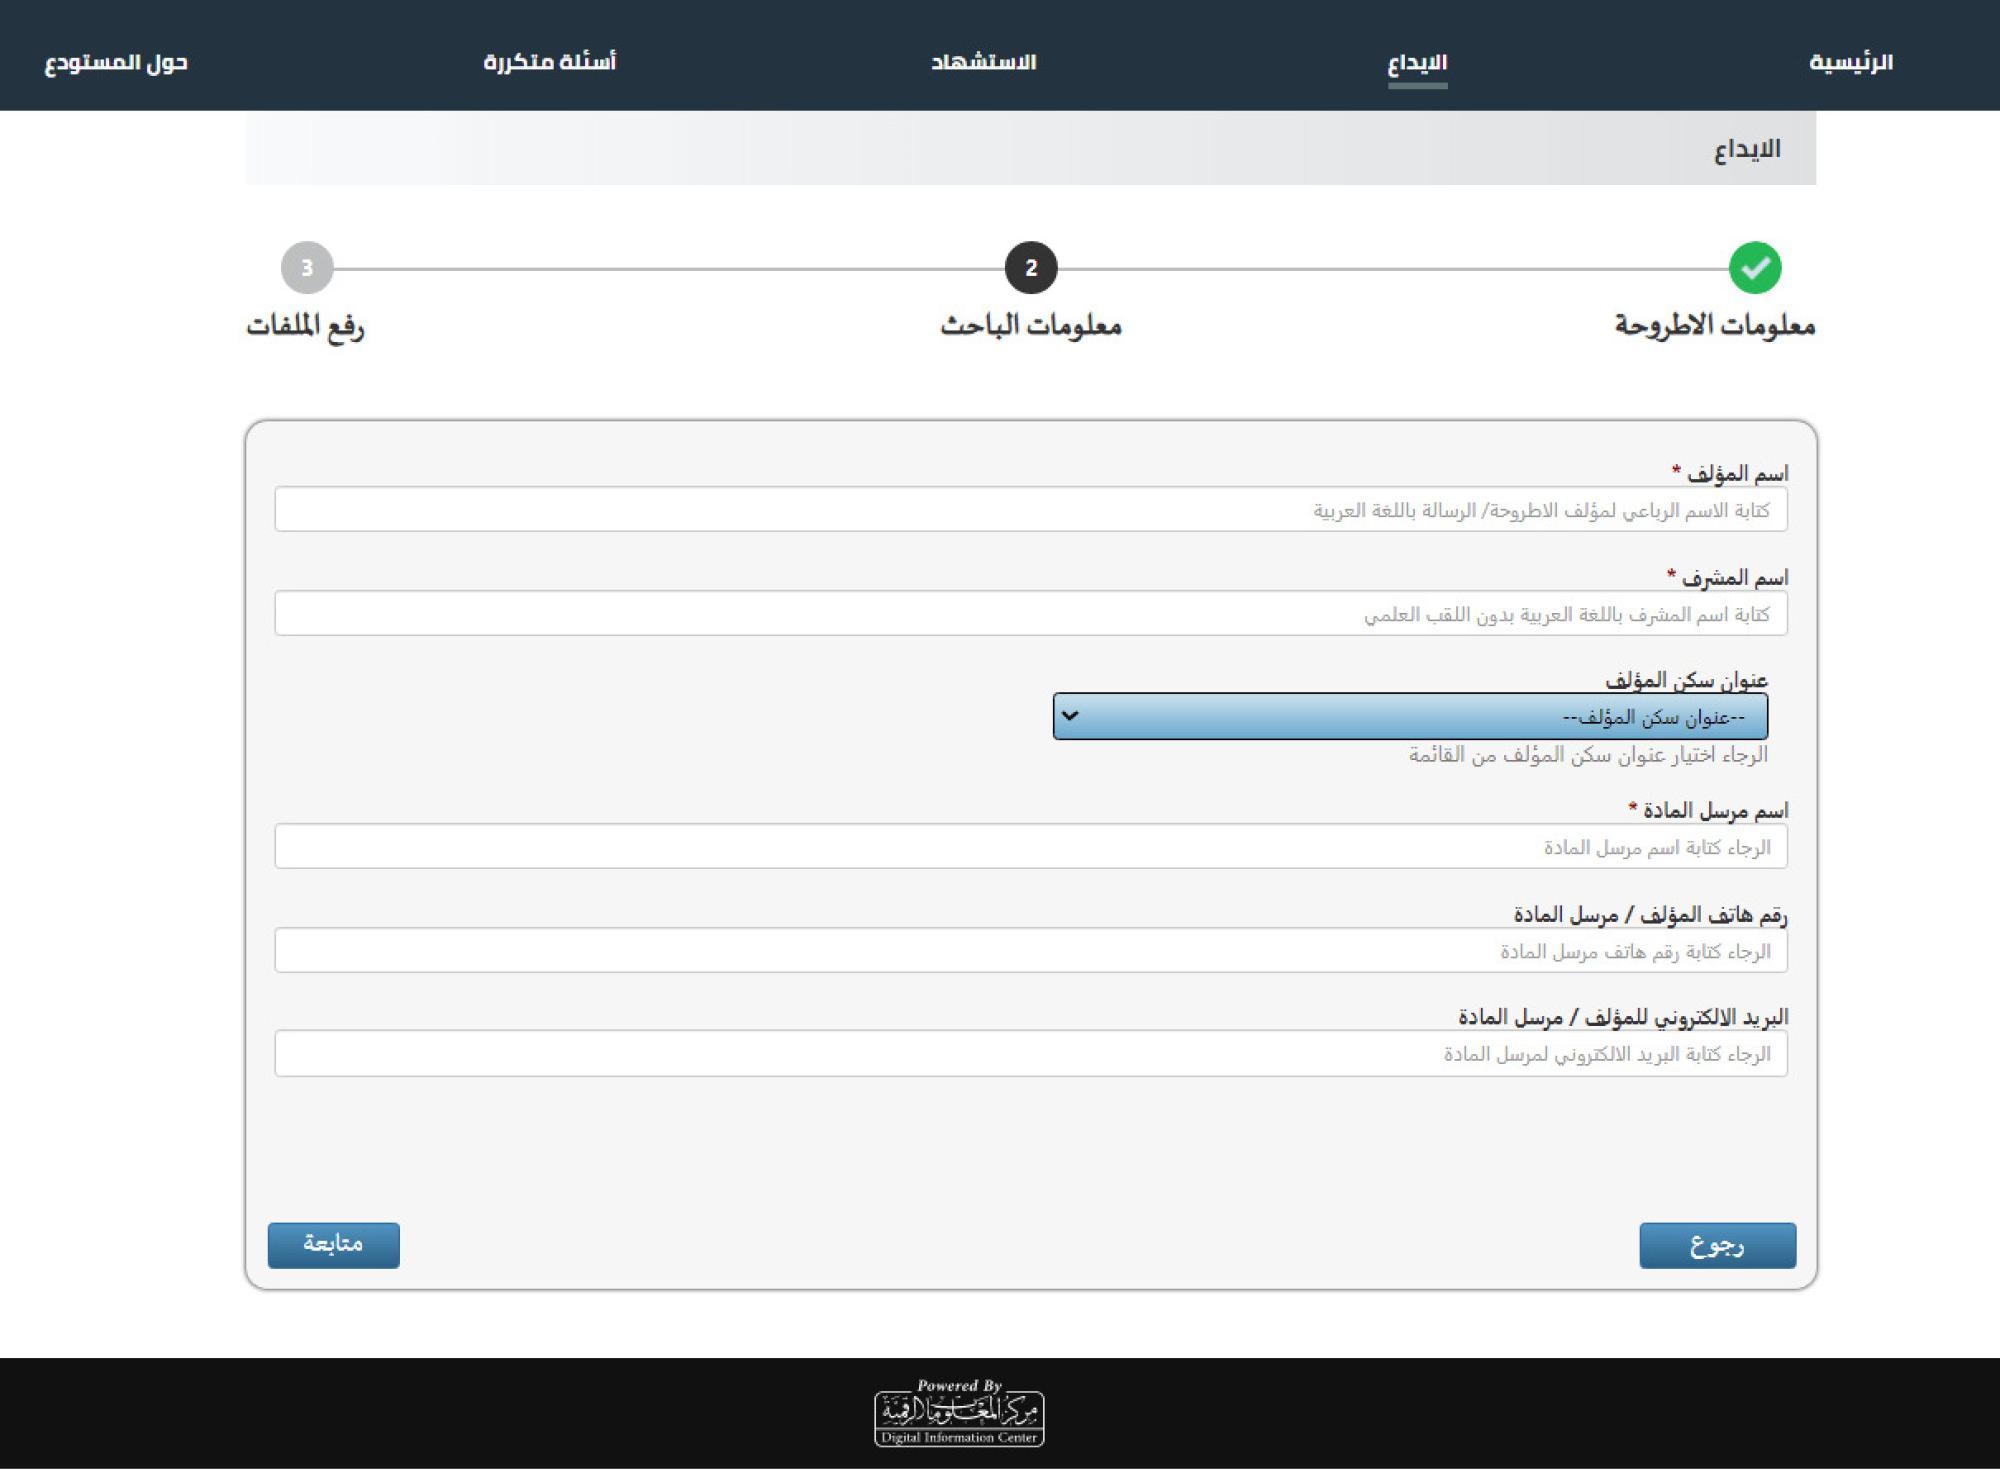
Task: Open أسئلة متكررة FAQ menu item
Action: [550, 62]
